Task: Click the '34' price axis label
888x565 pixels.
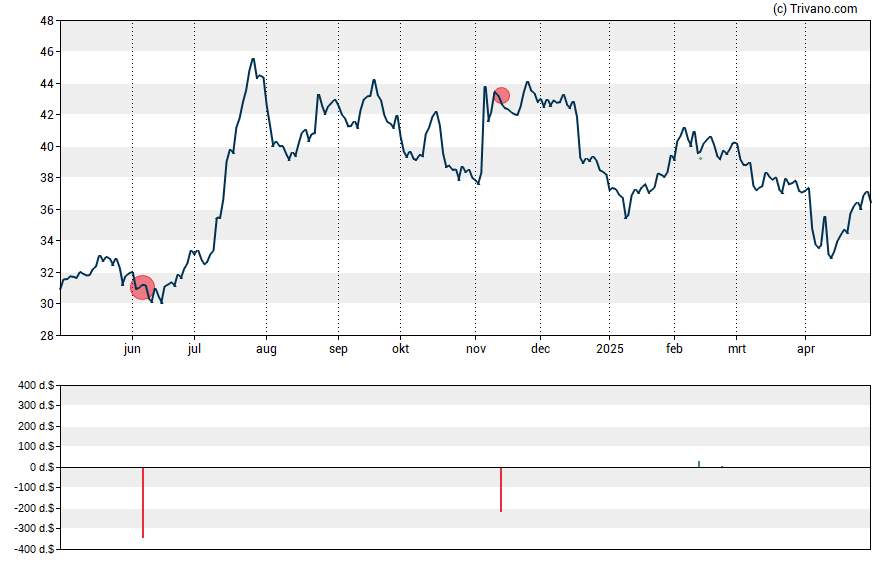Action: [x=47, y=241]
